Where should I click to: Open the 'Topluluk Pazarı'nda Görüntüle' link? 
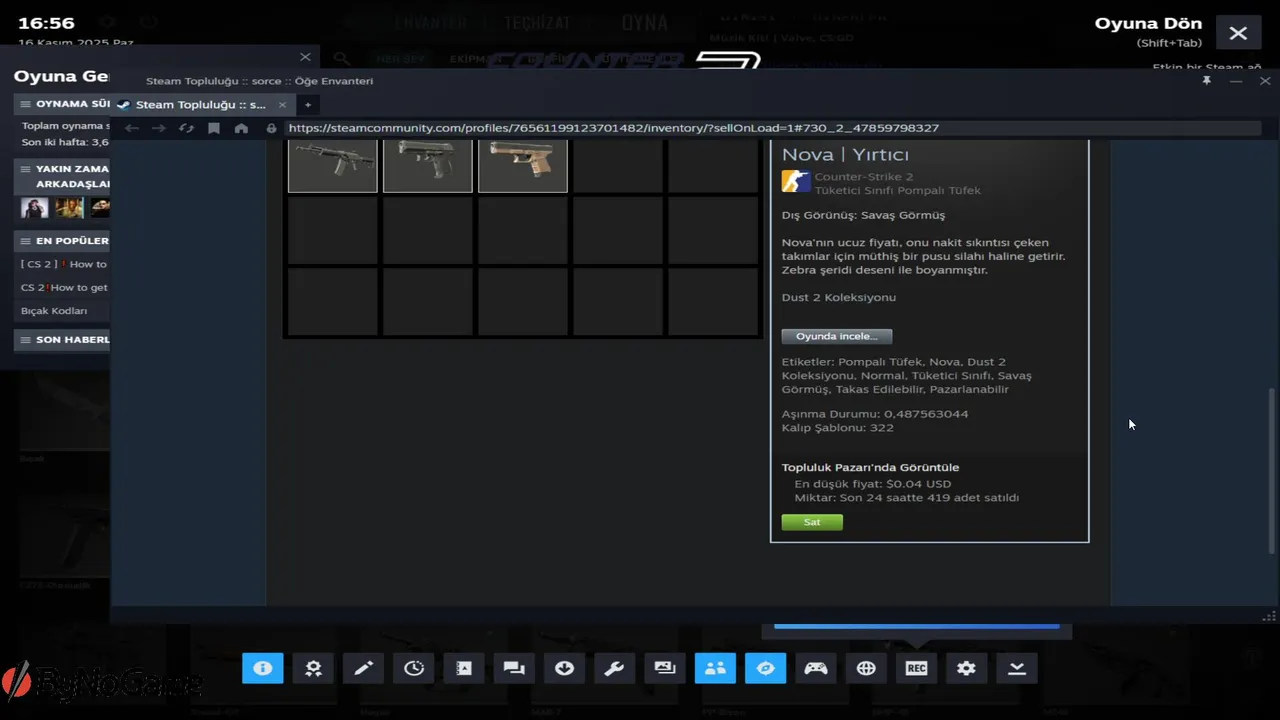click(870, 467)
